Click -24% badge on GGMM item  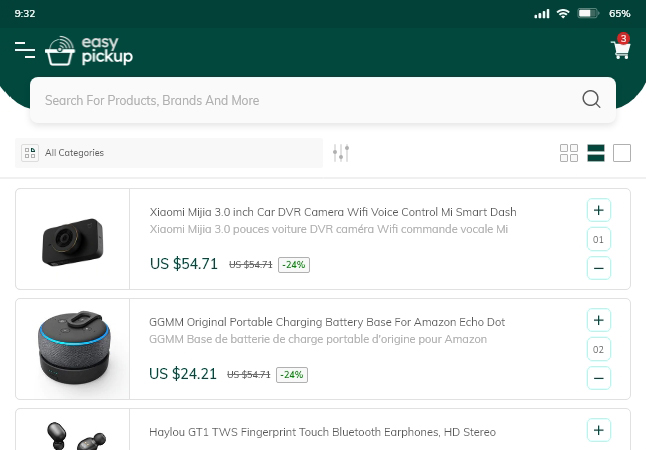(x=292, y=375)
